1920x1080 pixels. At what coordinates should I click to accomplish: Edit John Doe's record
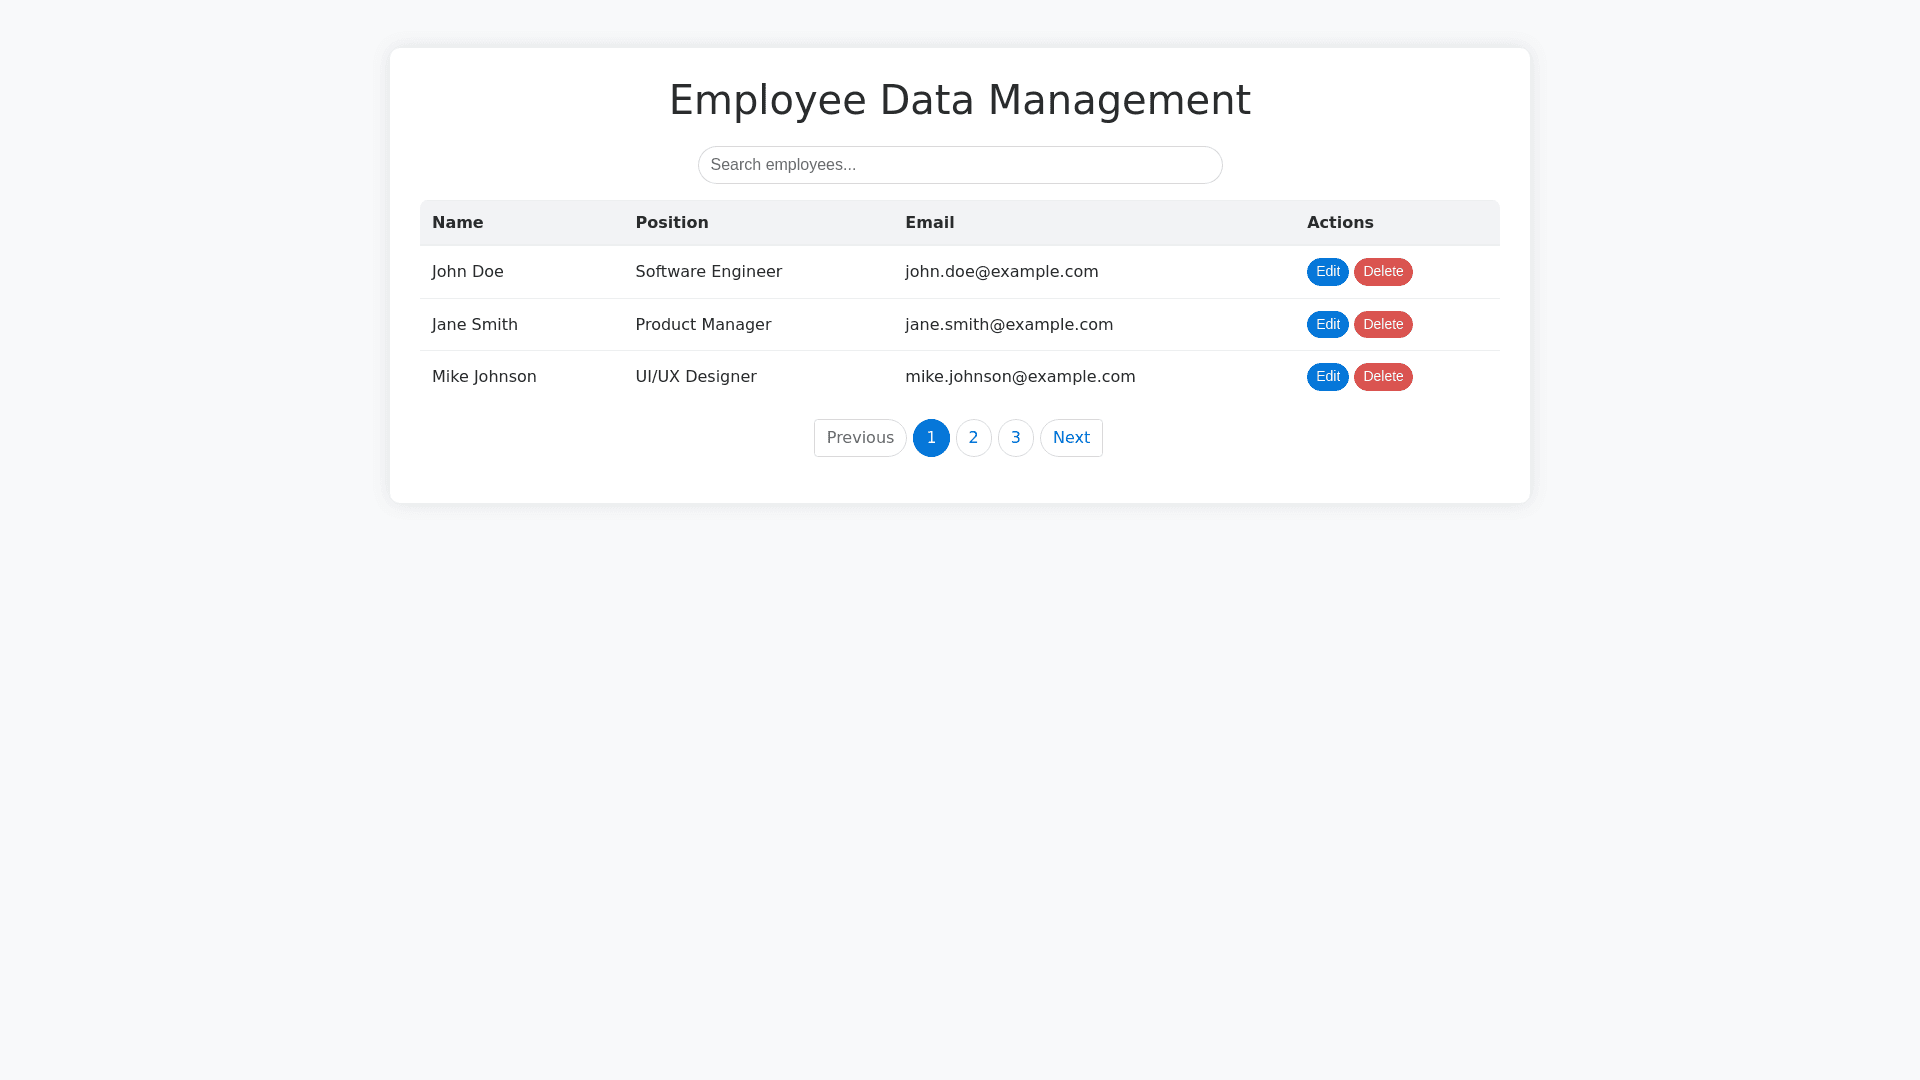[x=1327, y=272]
